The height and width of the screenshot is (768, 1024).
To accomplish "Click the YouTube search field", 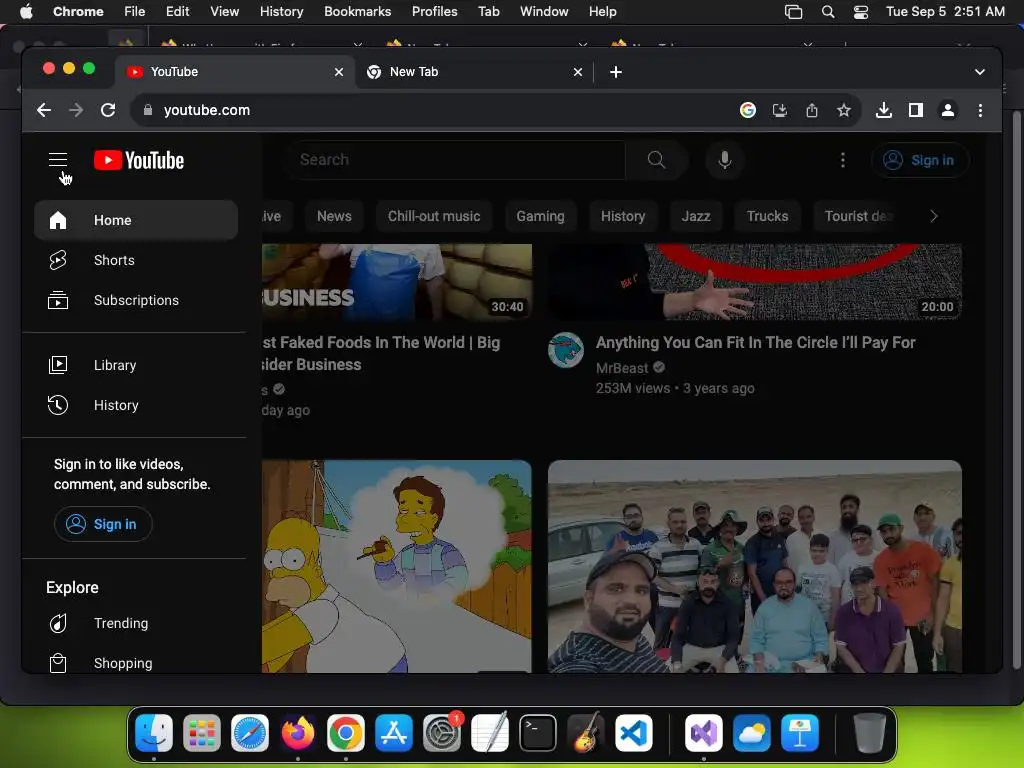I will pyautogui.click(x=456, y=159).
